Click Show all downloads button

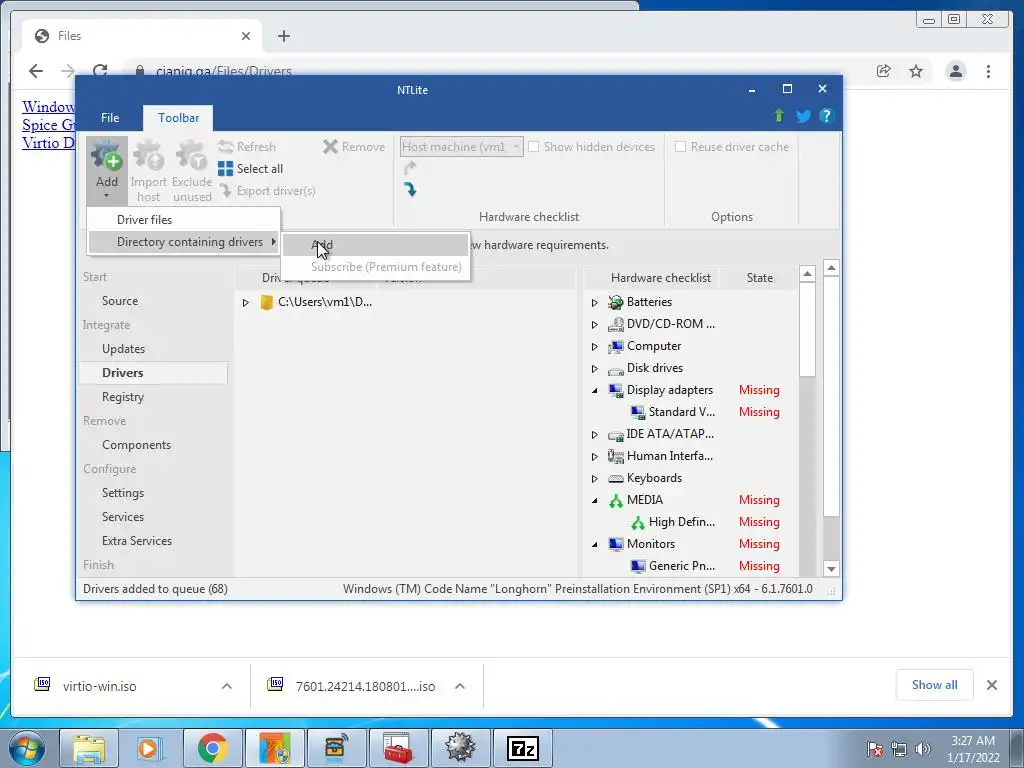tap(935, 685)
